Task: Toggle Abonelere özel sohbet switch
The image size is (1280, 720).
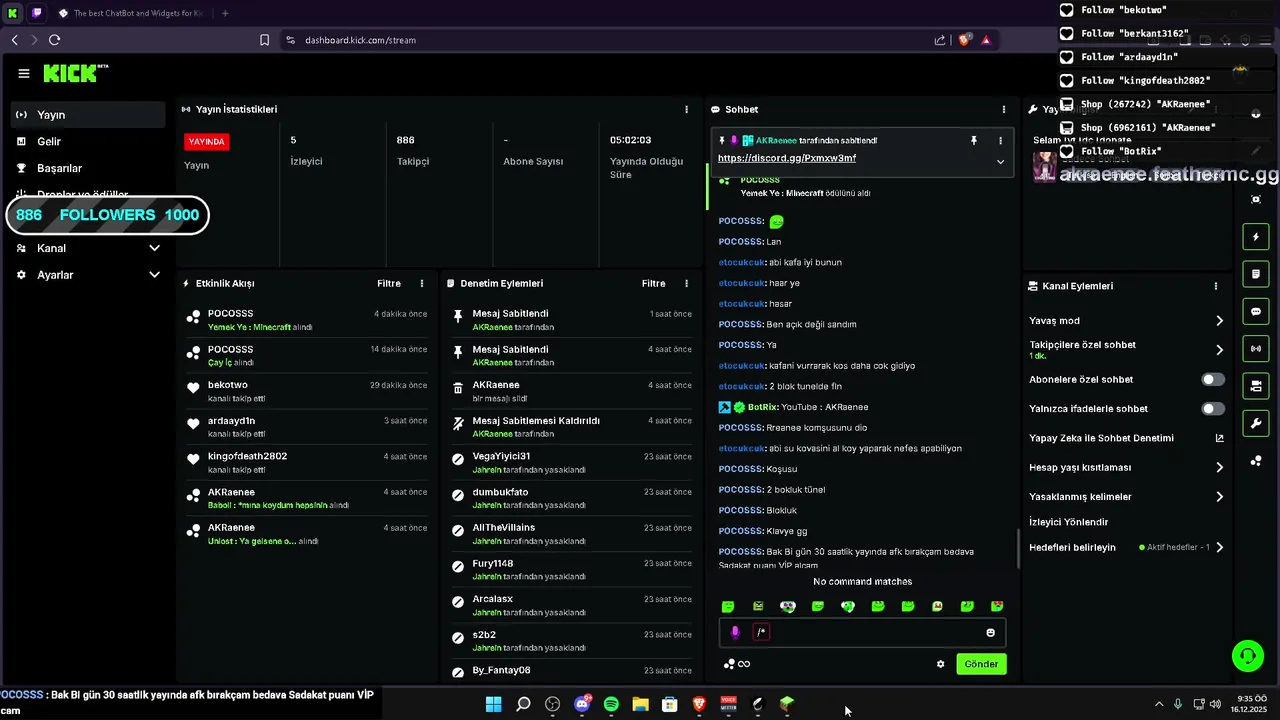Action: point(1213,380)
